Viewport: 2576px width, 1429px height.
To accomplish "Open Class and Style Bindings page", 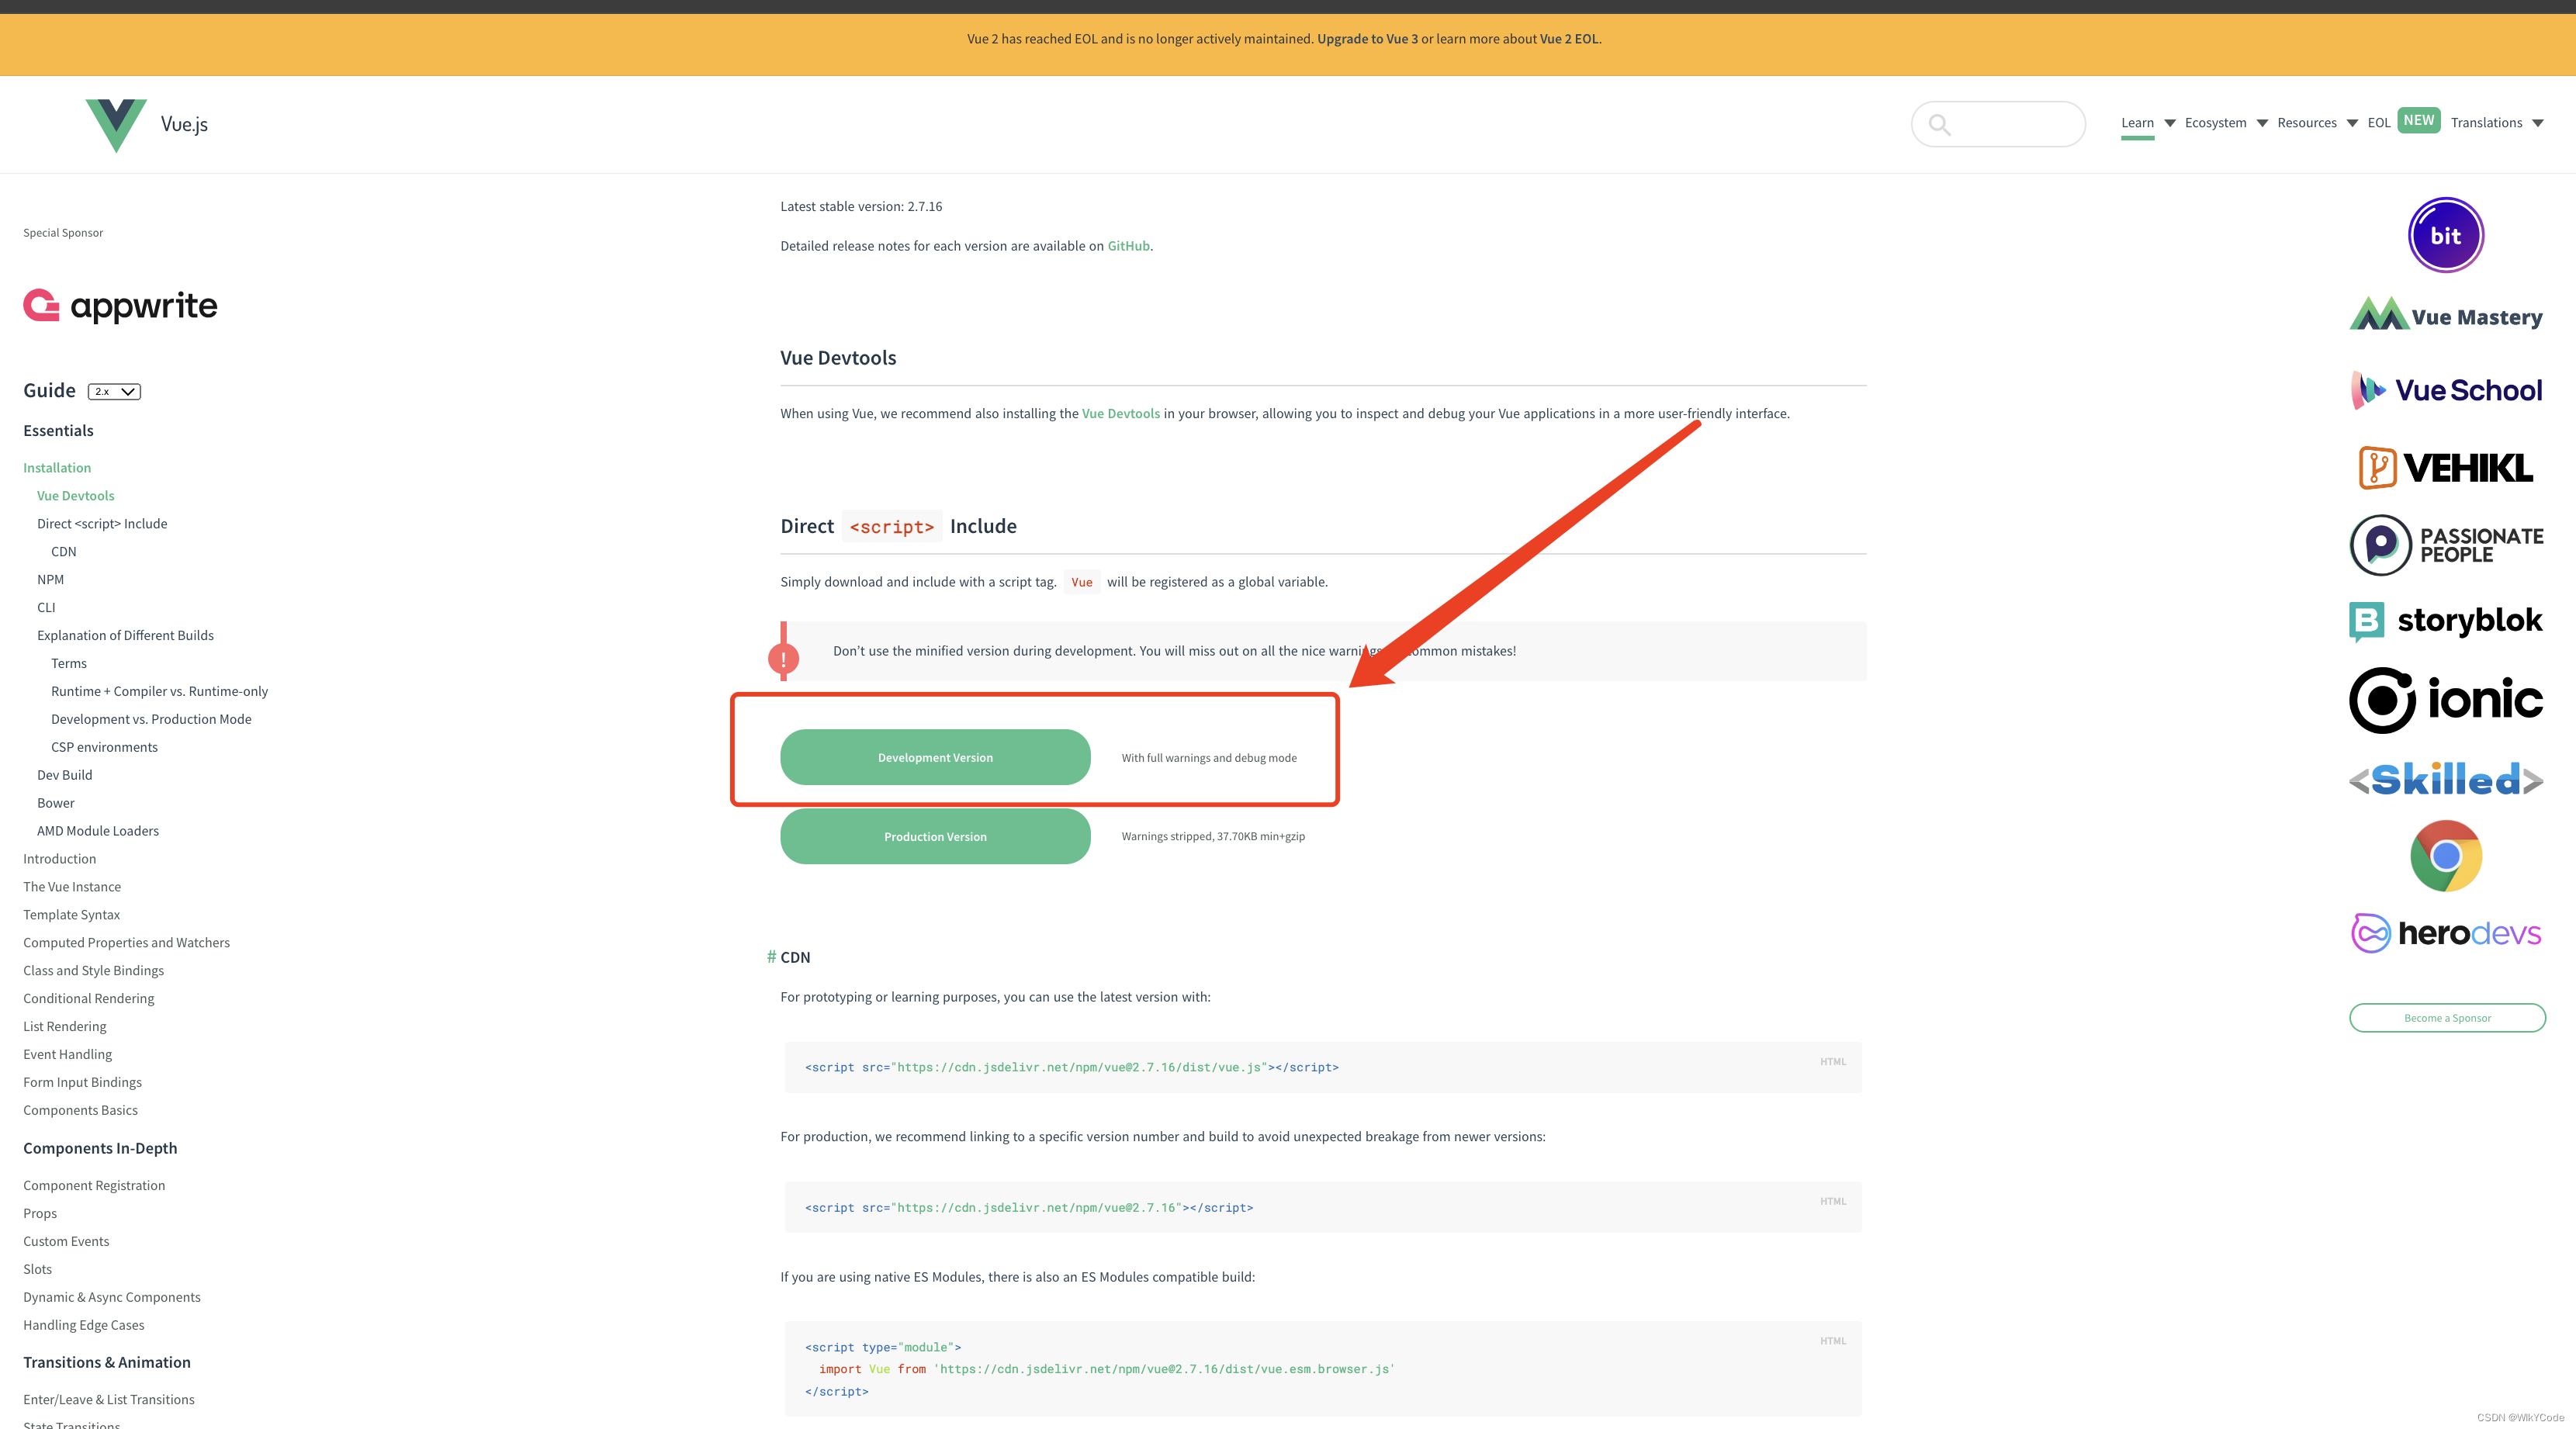I will coord(93,971).
